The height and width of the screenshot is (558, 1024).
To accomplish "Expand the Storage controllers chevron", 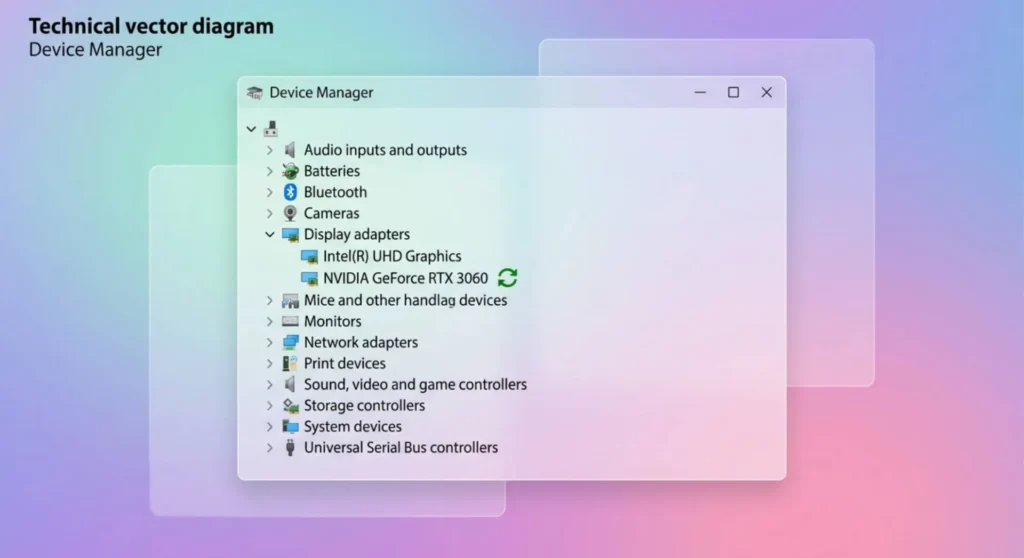I will pos(270,406).
